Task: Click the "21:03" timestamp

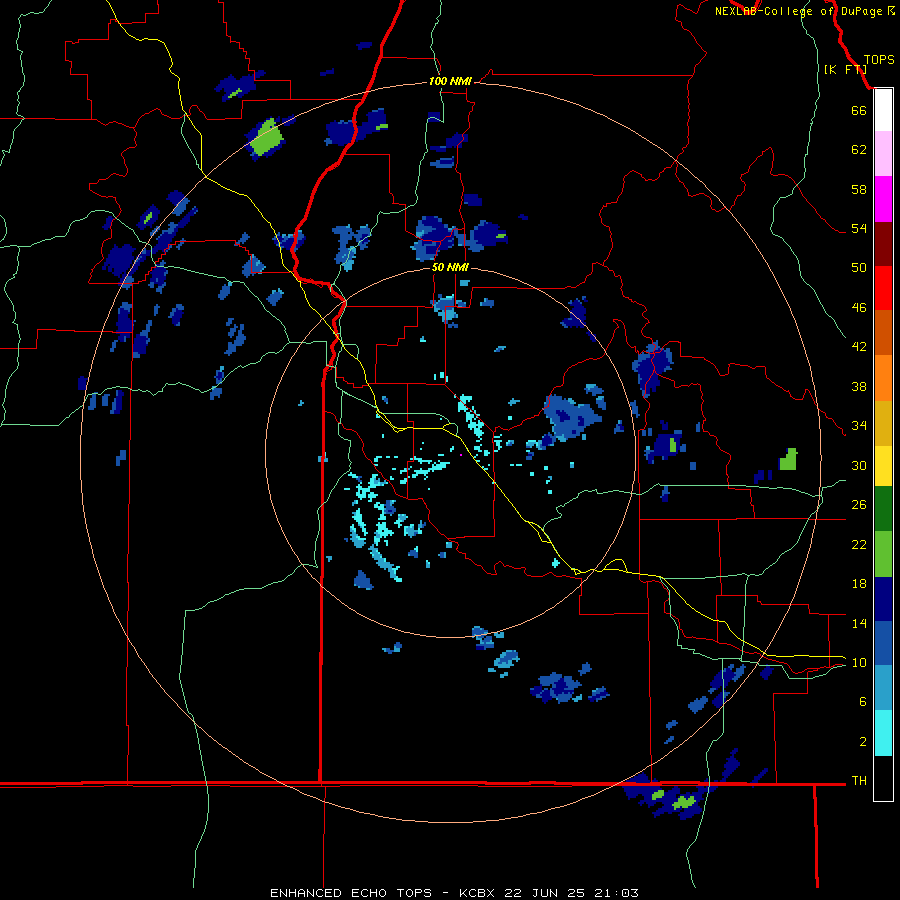Action: (x=616, y=893)
